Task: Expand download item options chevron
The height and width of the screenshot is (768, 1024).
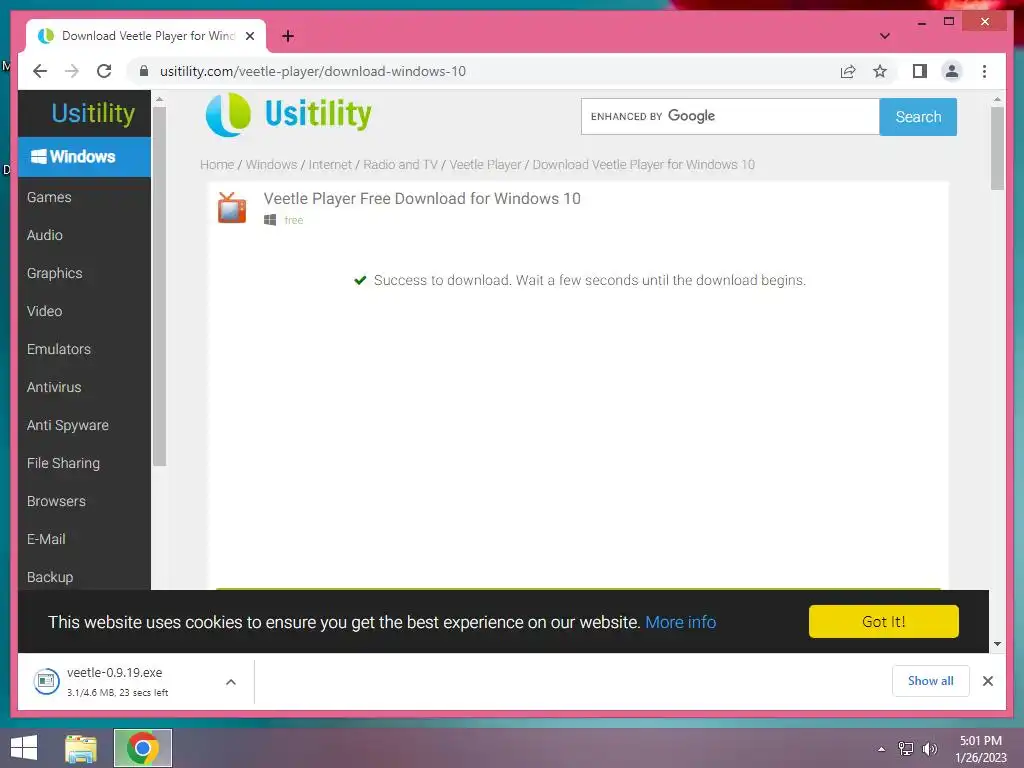Action: point(231,682)
